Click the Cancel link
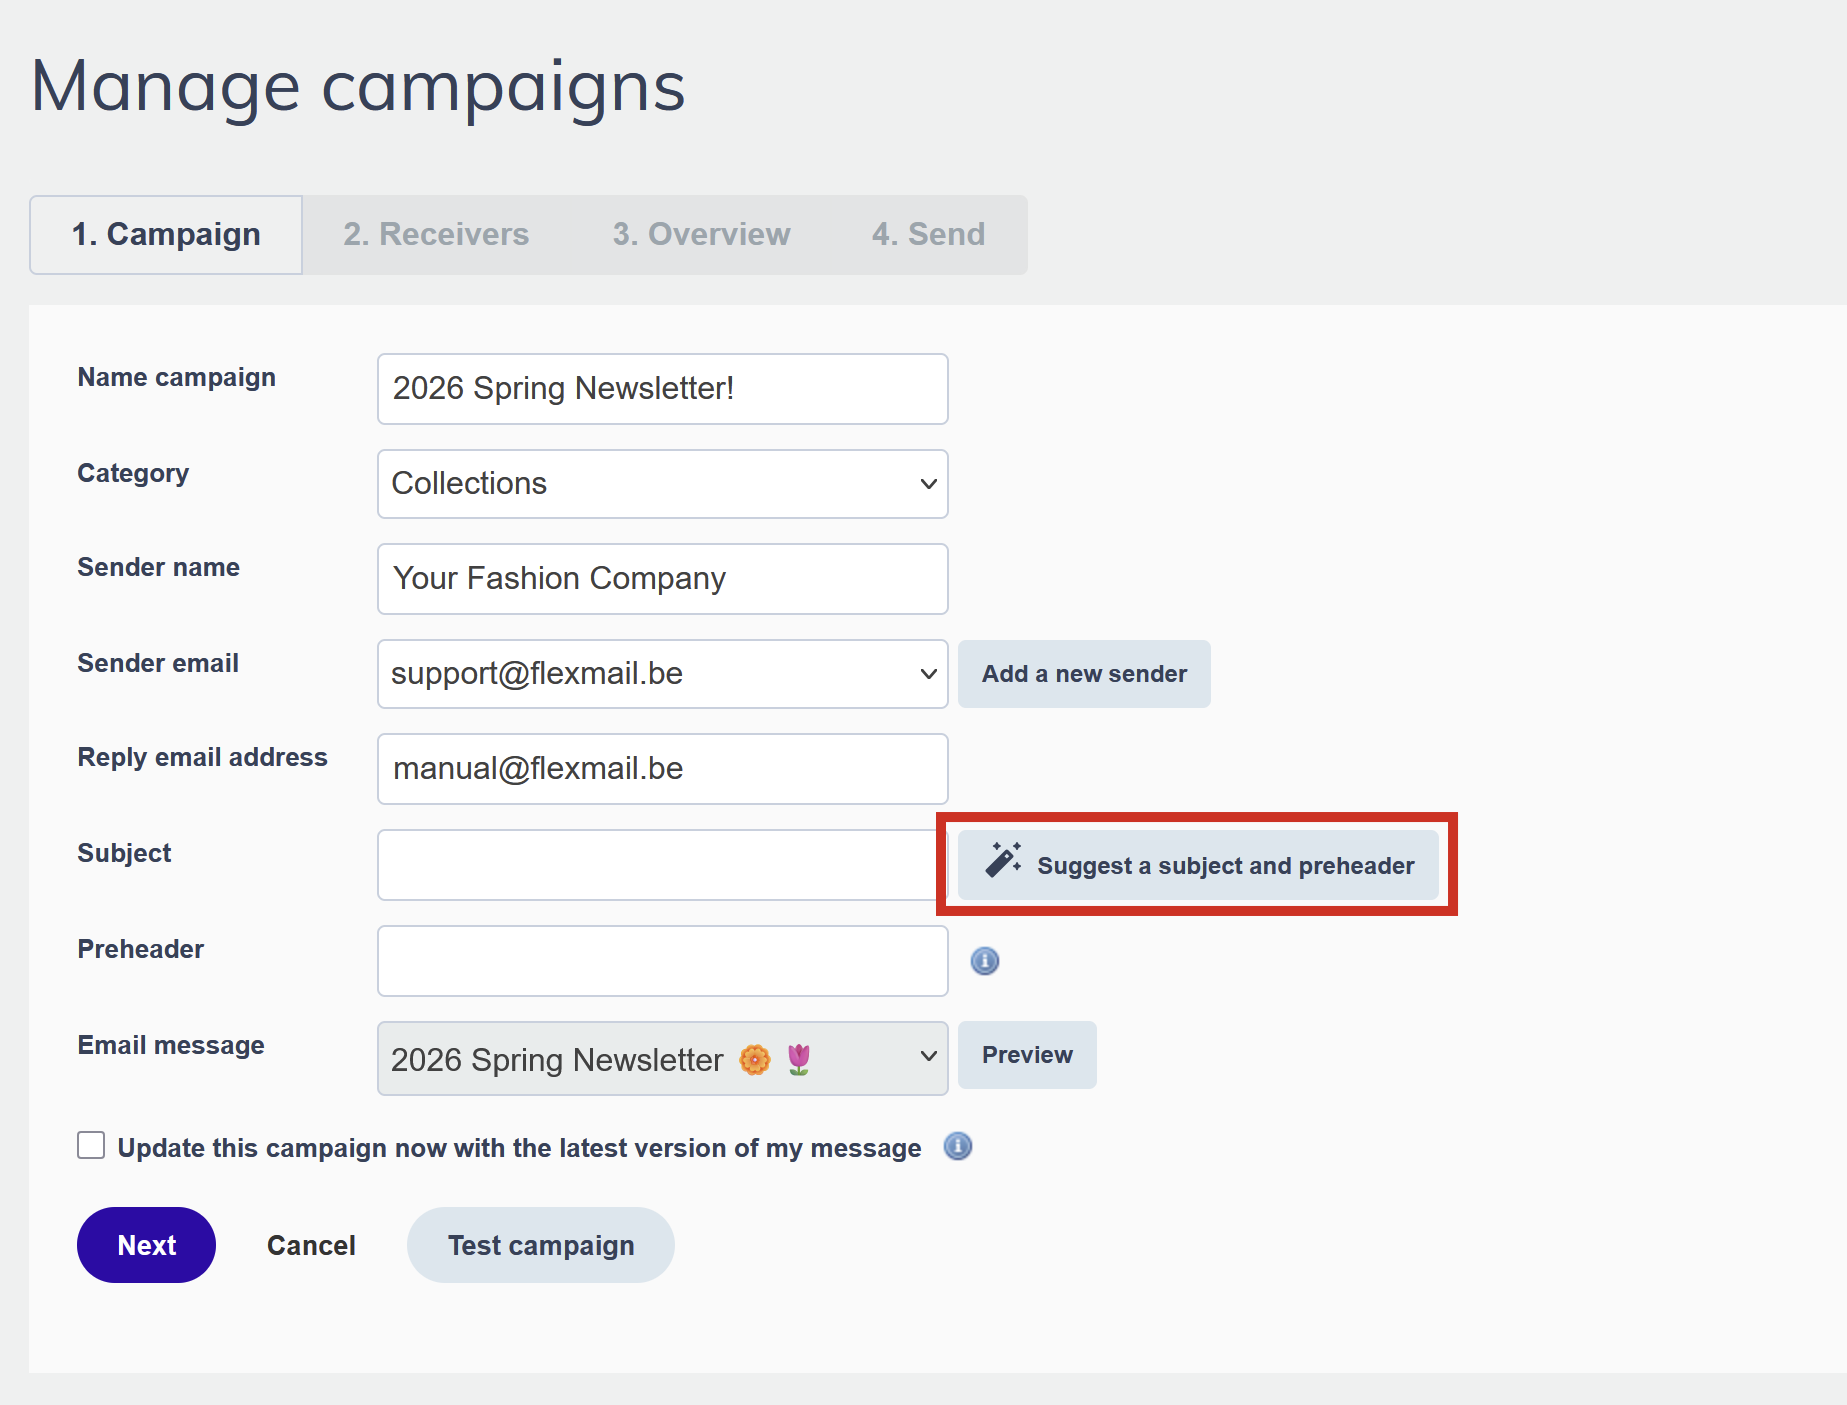1847x1405 pixels. (x=311, y=1245)
